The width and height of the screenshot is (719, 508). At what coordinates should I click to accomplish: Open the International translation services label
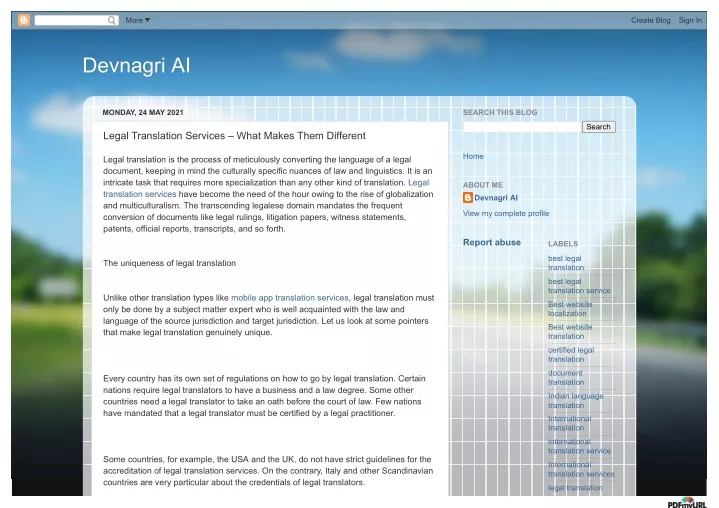coord(581,469)
